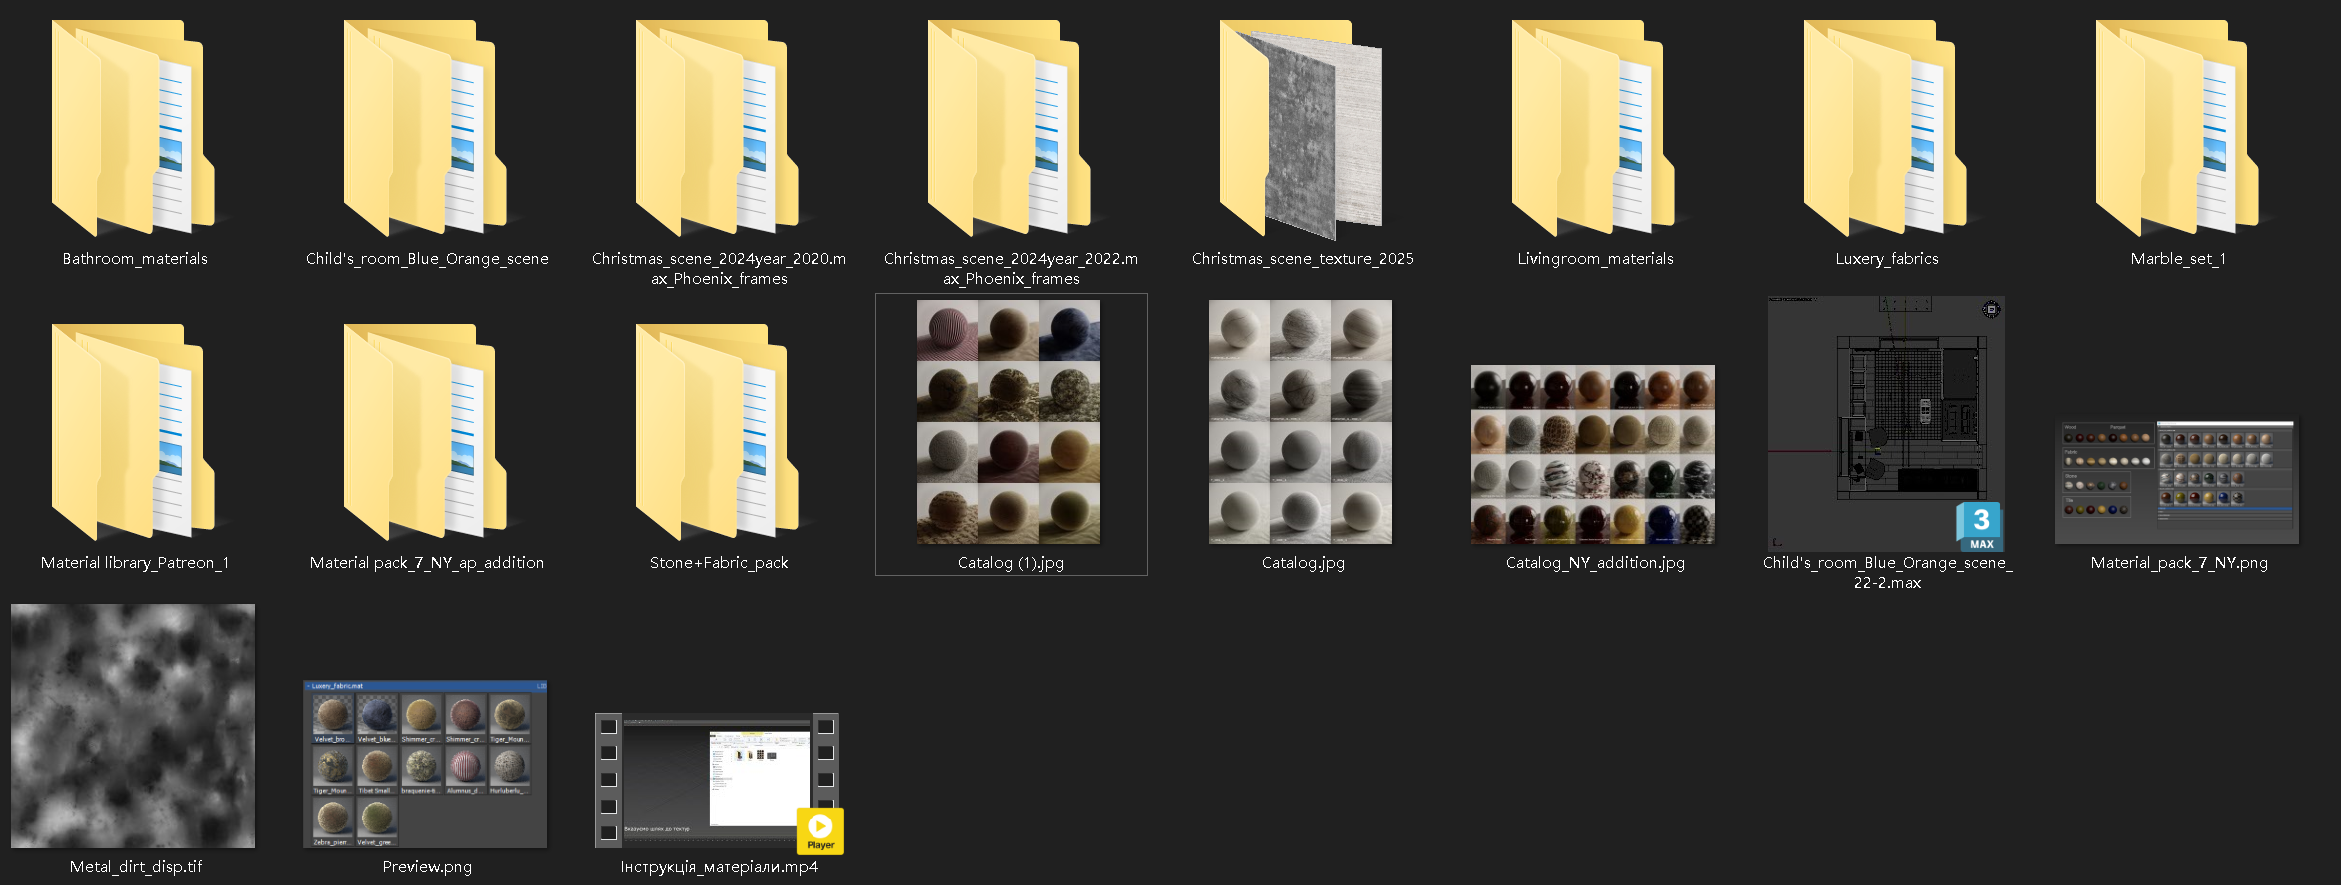Select the Child's_room 3ds Max scene file

(x=1886, y=422)
